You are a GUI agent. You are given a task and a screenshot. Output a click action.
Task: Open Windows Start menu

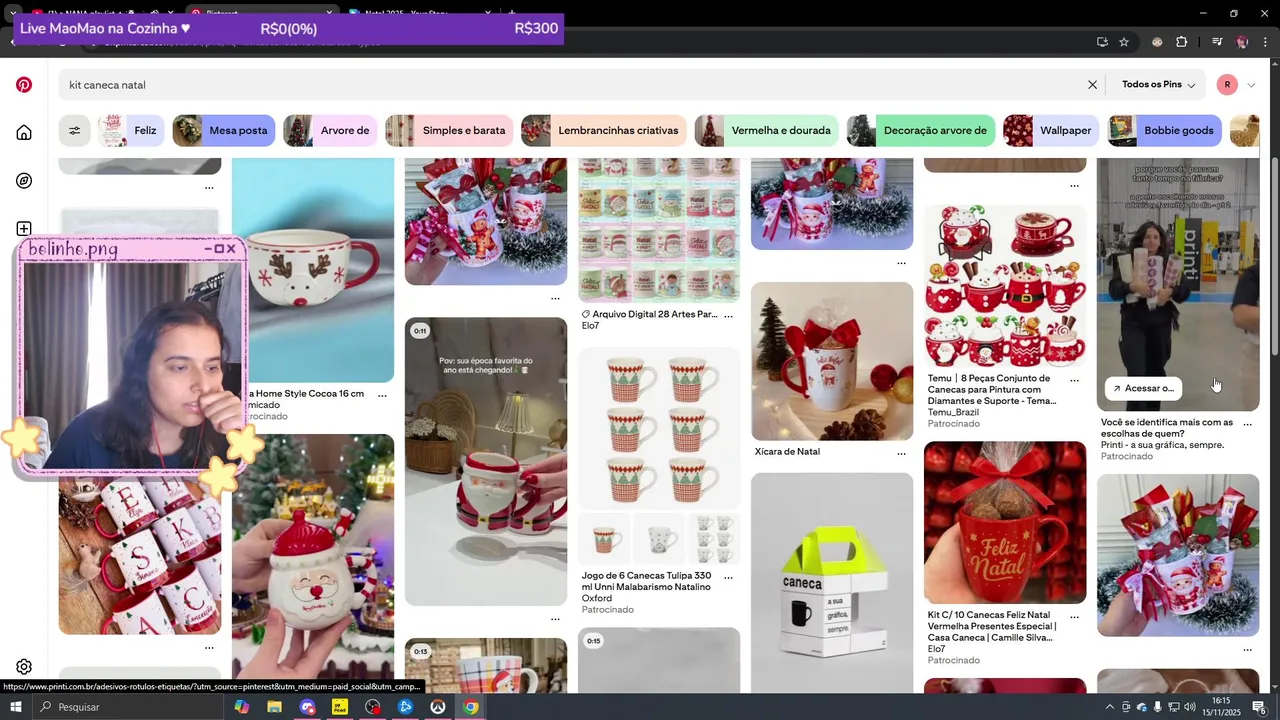(x=16, y=707)
